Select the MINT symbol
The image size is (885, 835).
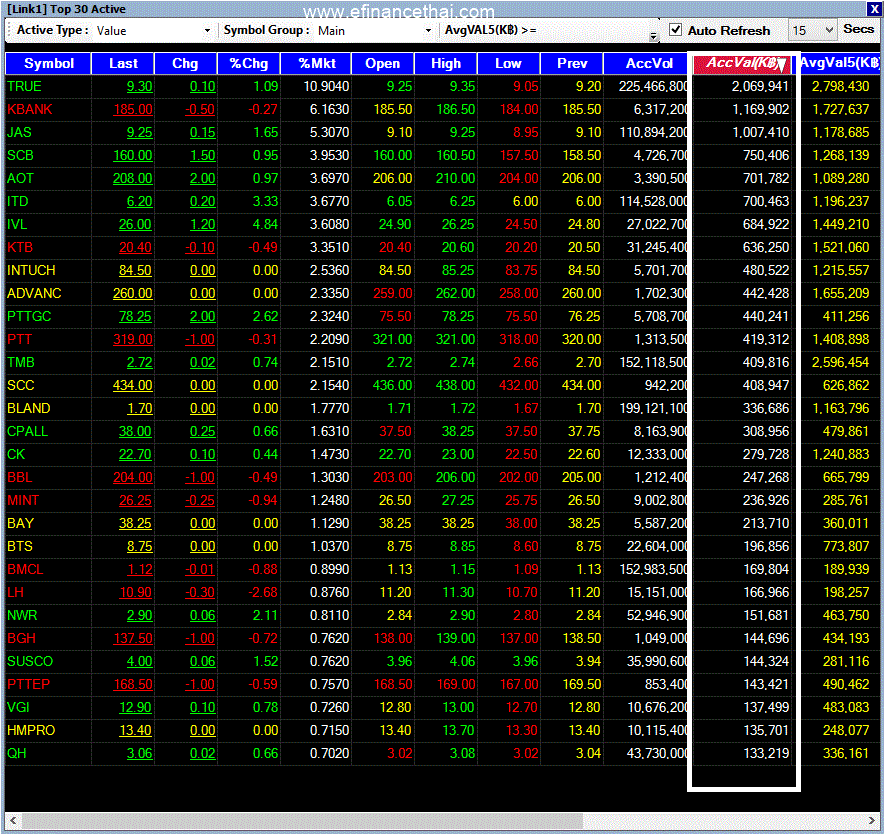(23, 501)
